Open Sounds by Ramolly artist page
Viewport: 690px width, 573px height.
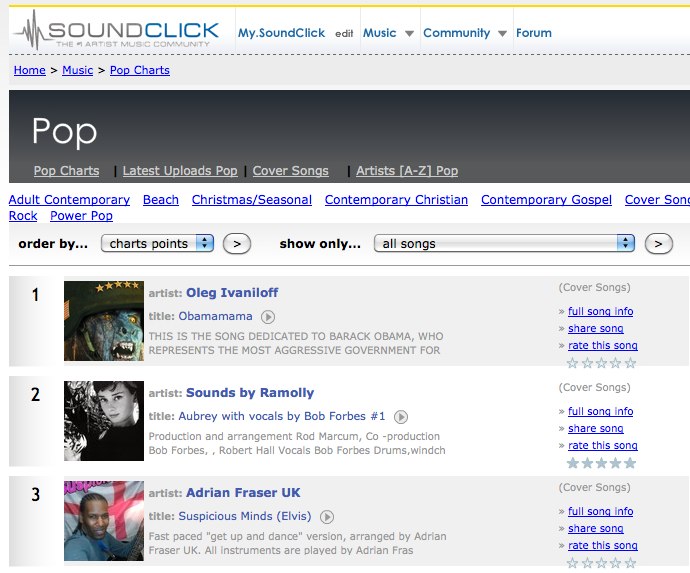tap(250, 393)
